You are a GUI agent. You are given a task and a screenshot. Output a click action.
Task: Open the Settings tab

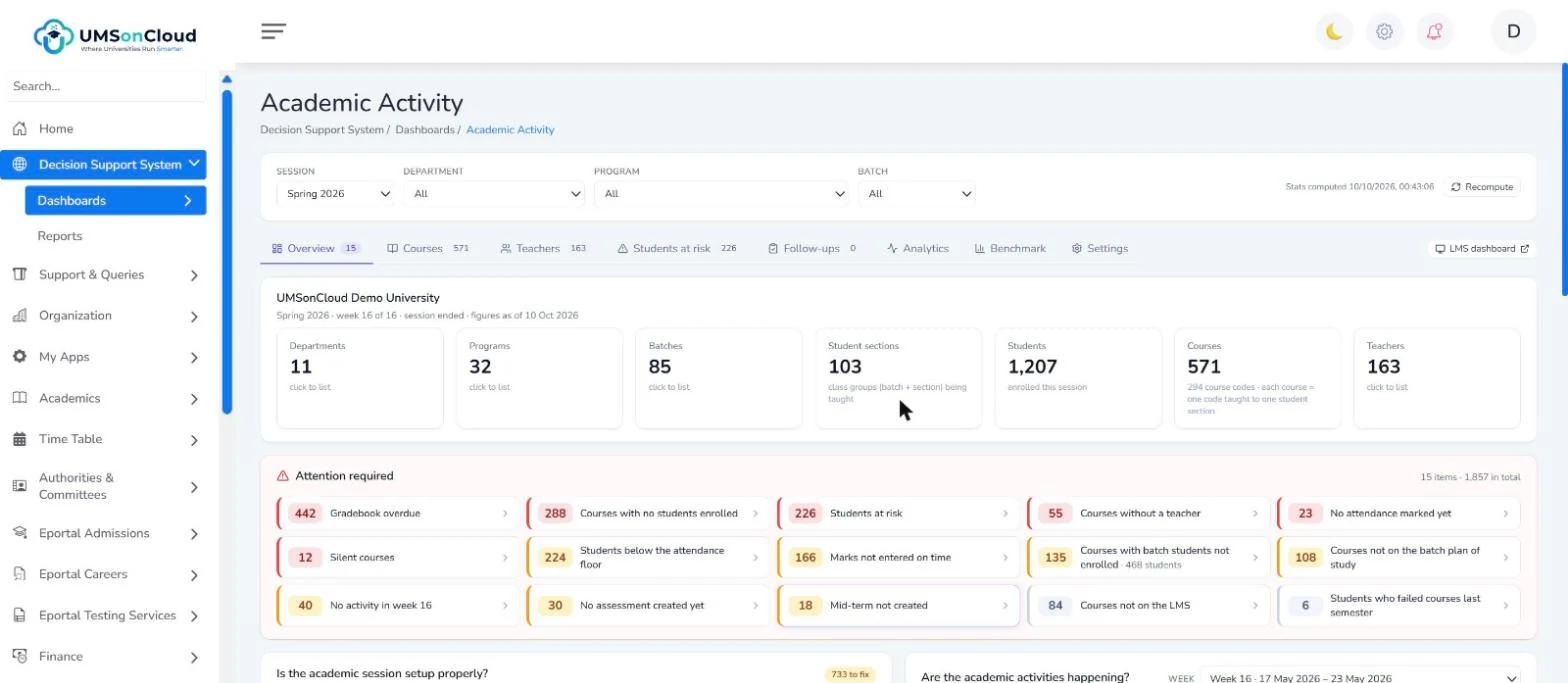point(1099,249)
